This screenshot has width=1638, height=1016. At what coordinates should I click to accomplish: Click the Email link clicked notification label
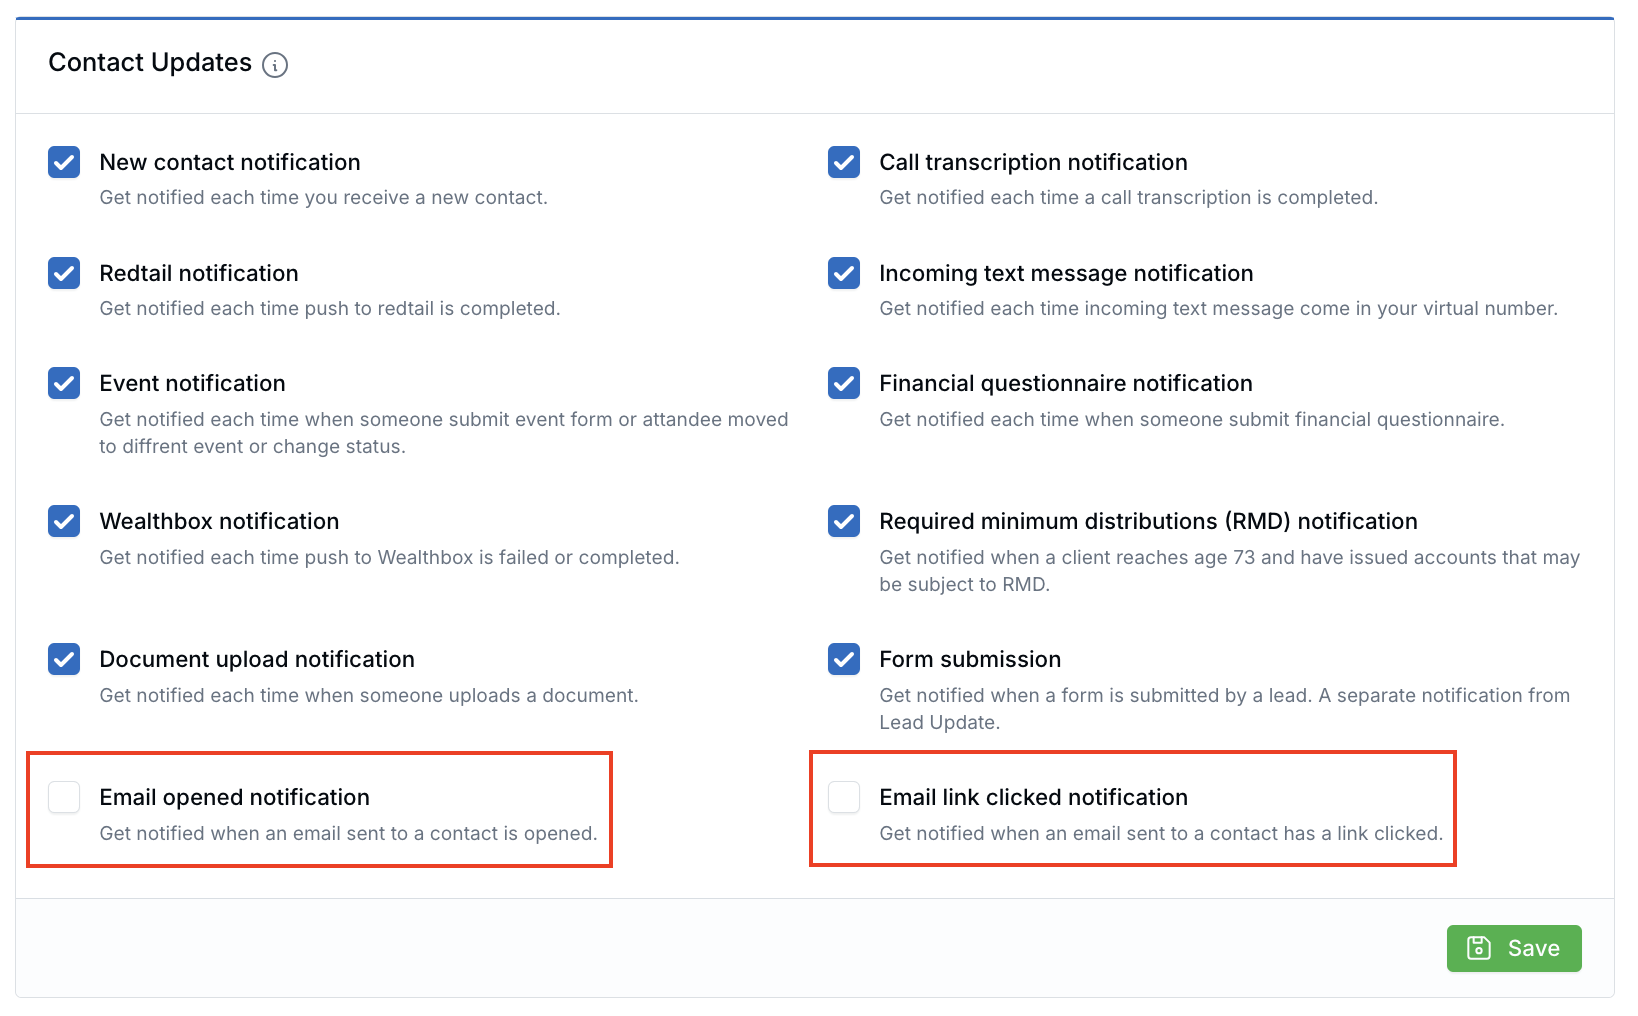click(x=1034, y=797)
